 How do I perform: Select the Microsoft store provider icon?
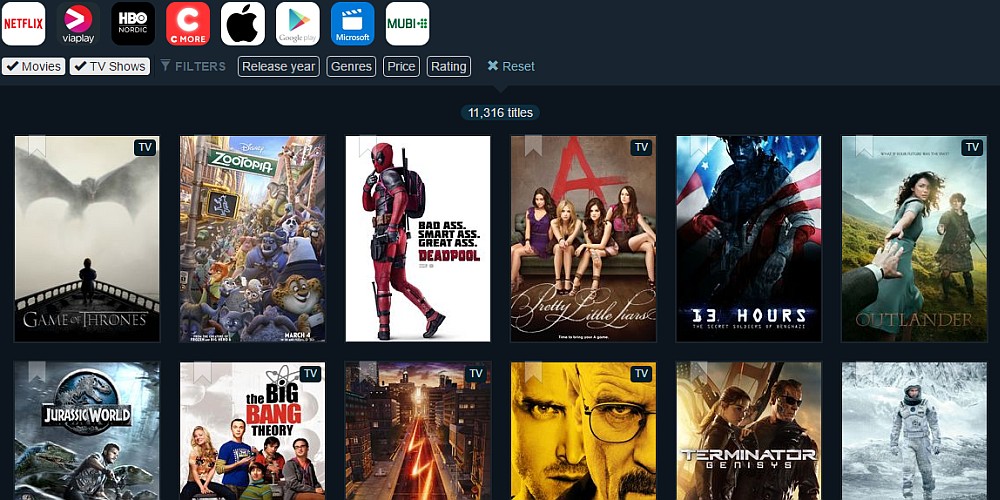[353, 24]
